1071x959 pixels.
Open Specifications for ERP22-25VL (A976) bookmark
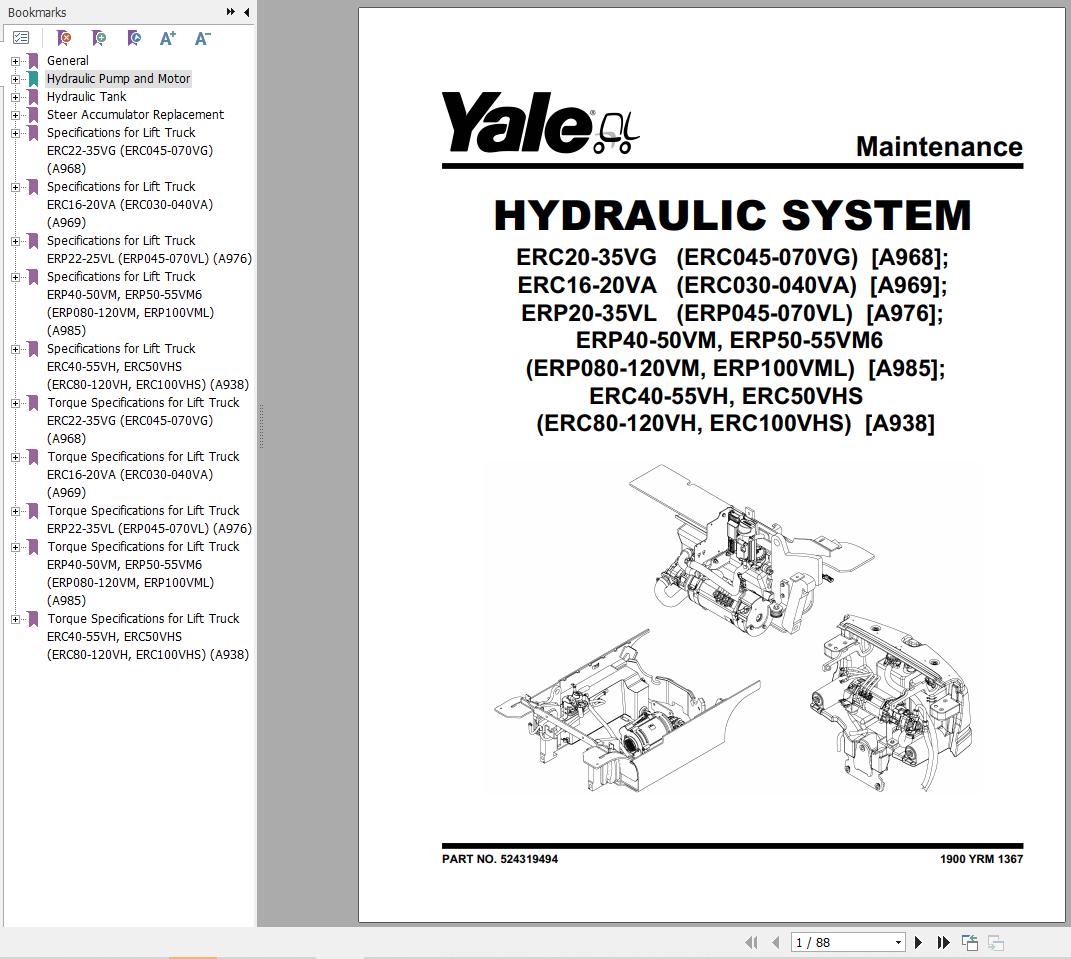[x=149, y=249]
